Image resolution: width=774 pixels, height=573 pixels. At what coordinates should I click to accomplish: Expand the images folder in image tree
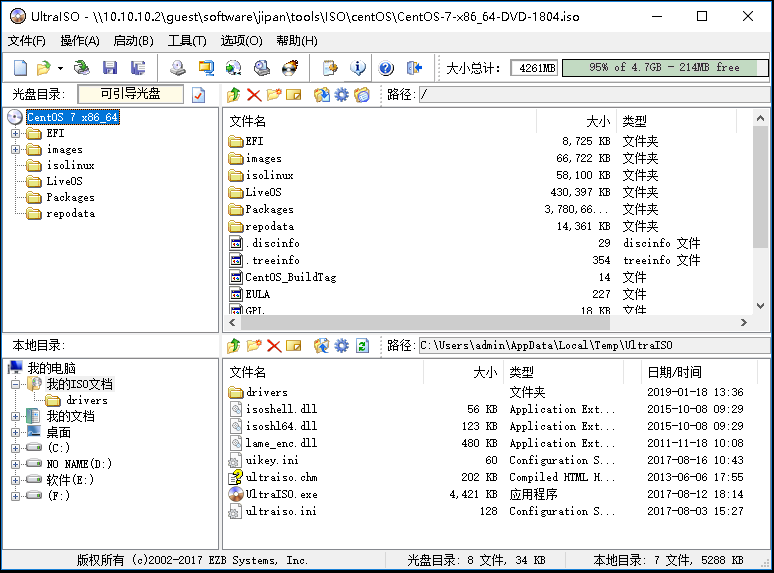(x=15, y=150)
